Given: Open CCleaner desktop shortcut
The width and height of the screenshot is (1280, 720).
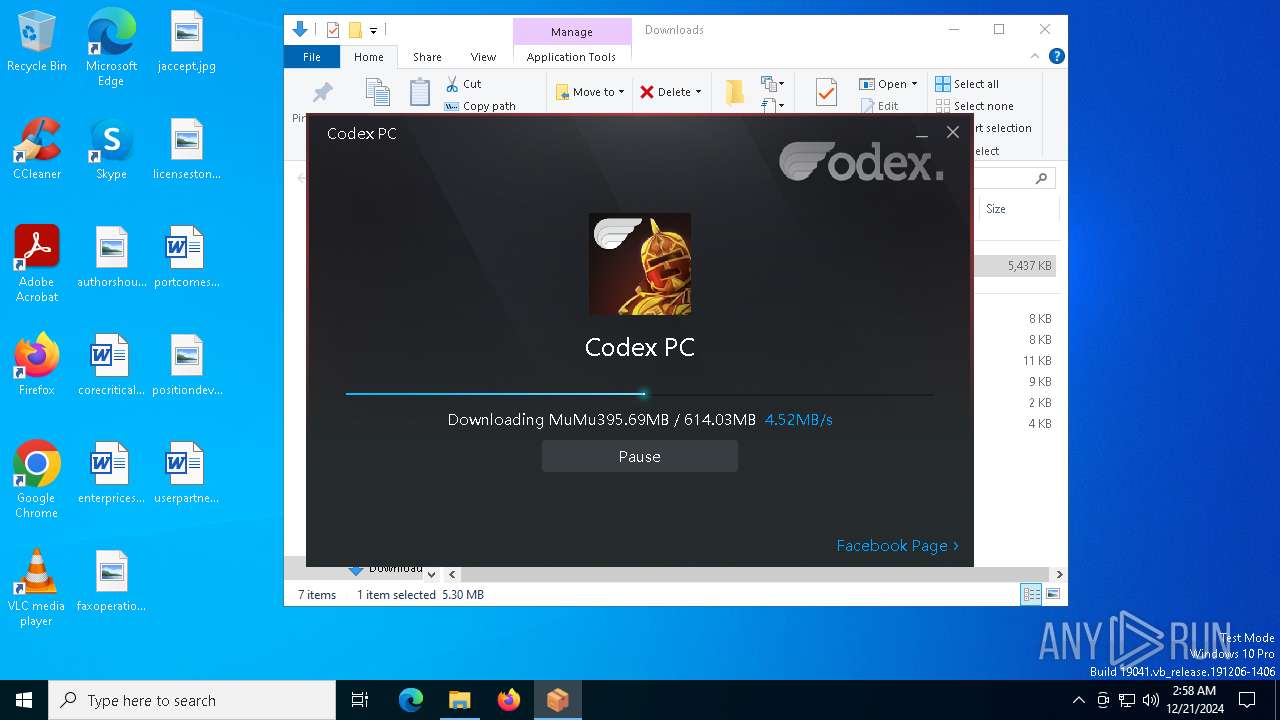Looking at the screenshot, I should pos(37,150).
